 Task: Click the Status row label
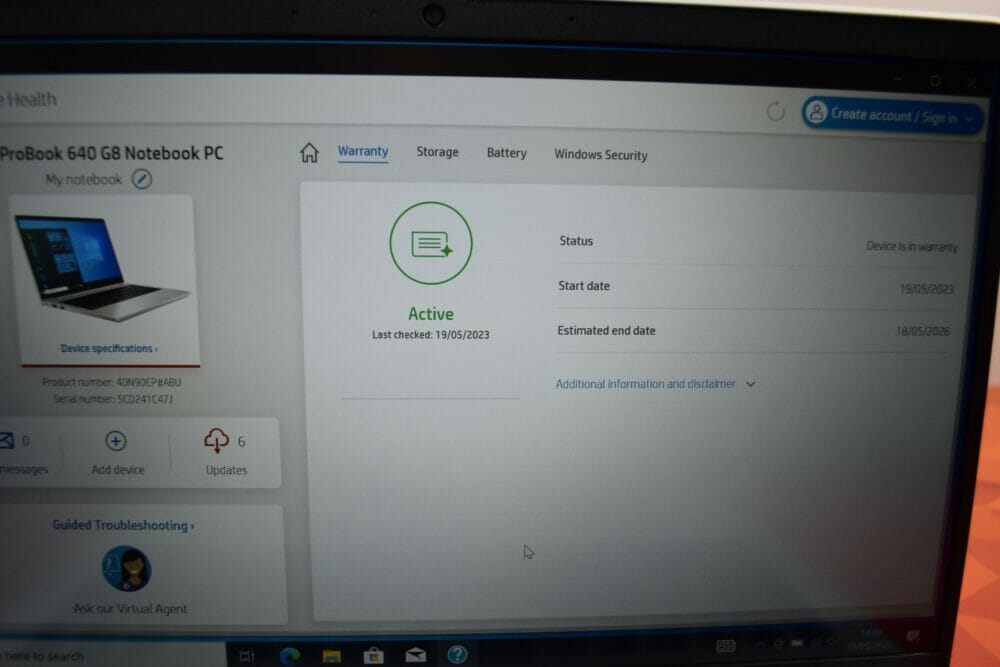click(576, 240)
